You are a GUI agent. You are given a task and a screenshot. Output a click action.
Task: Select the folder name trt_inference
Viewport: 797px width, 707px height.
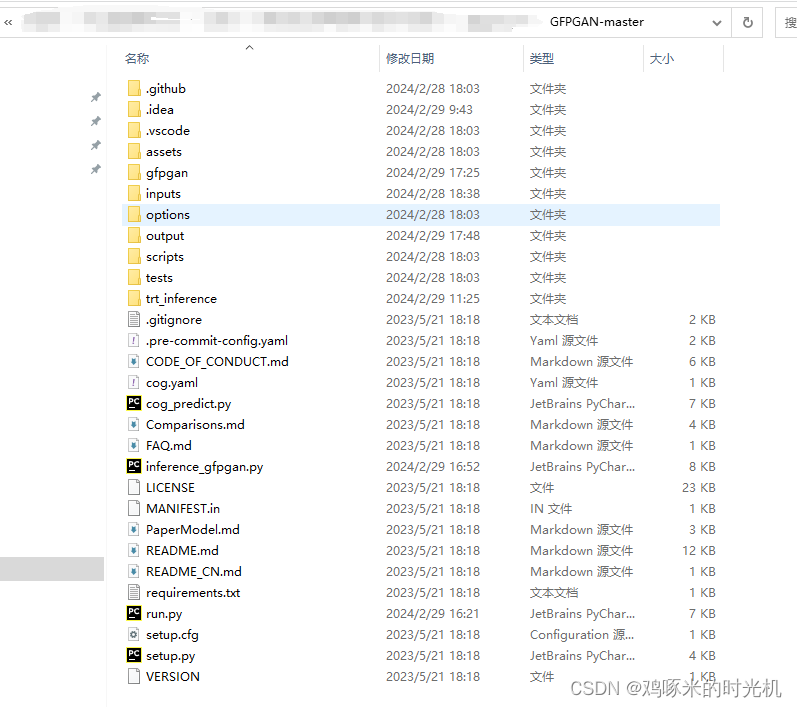(181, 299)
